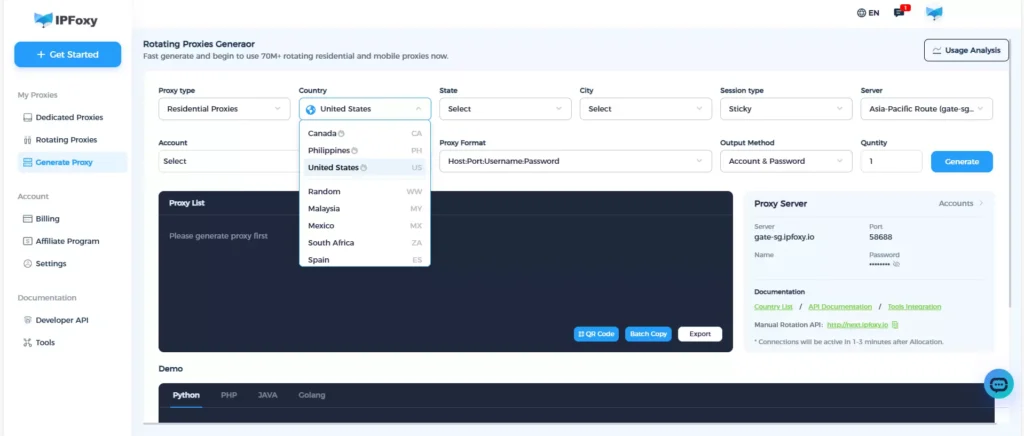This screenshot has width=1024, height=436.
Task: Copy the Manual Rotation API link
Action: click(x=896, y=325)
